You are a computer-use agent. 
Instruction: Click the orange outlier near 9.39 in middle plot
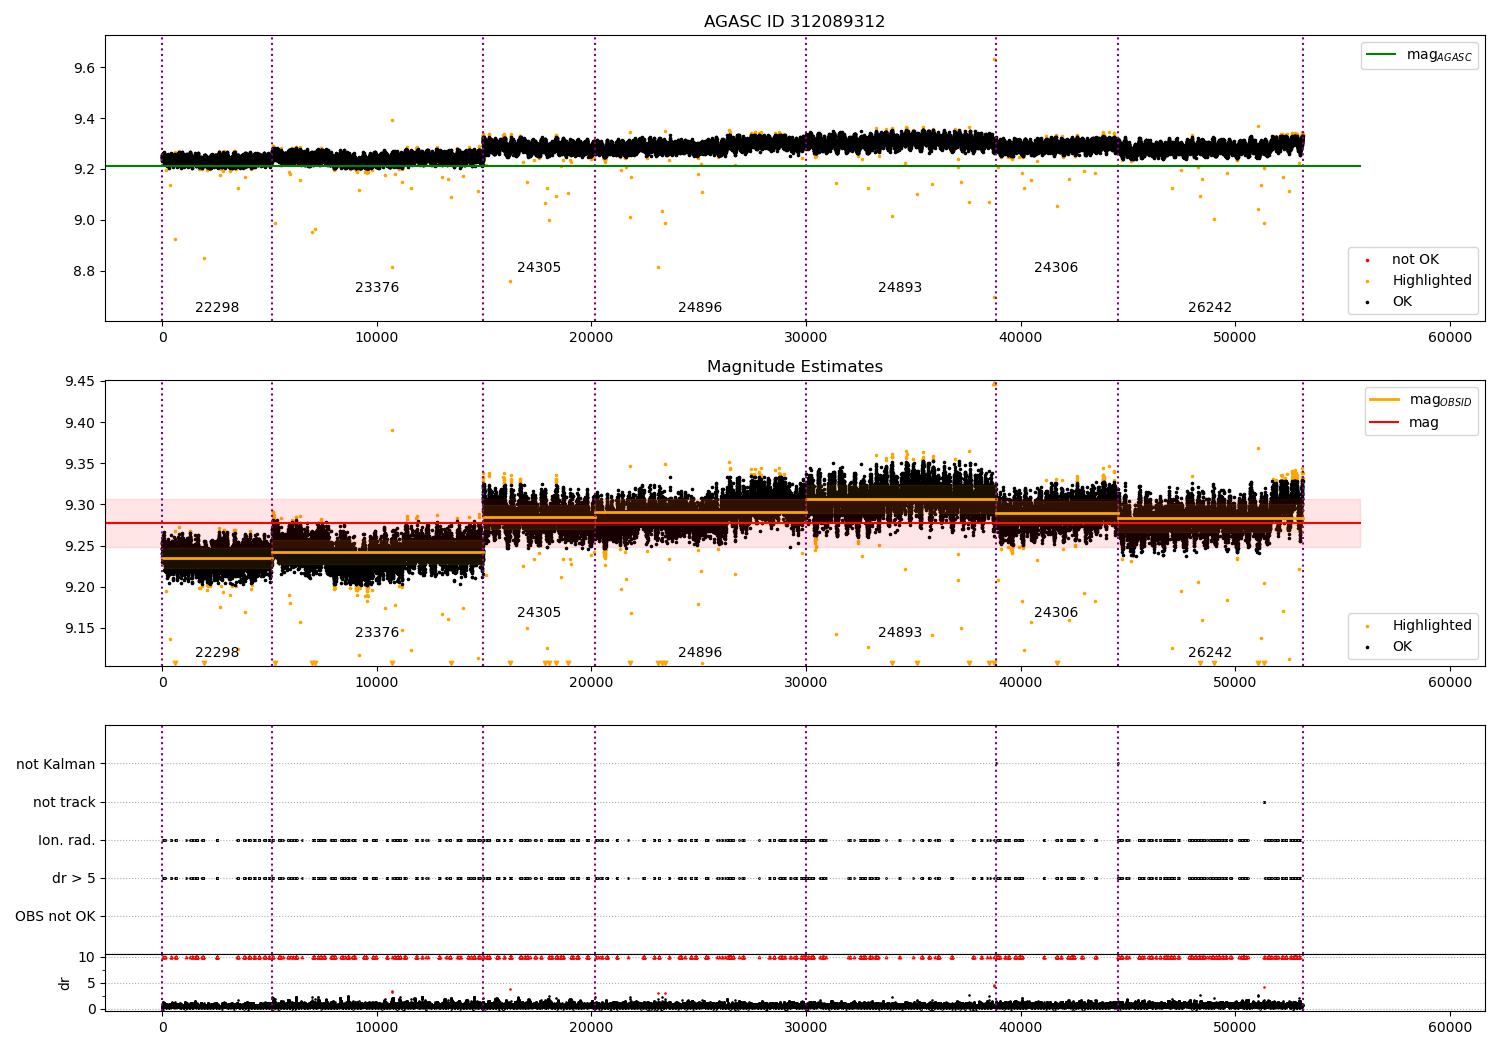(392, 430)
